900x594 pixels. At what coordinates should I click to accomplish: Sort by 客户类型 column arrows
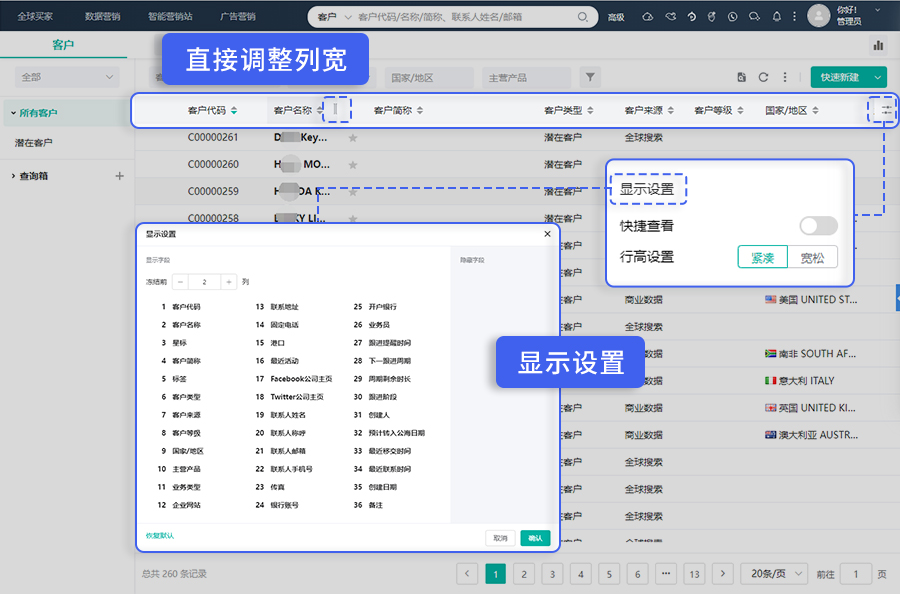tap(590, 110)
